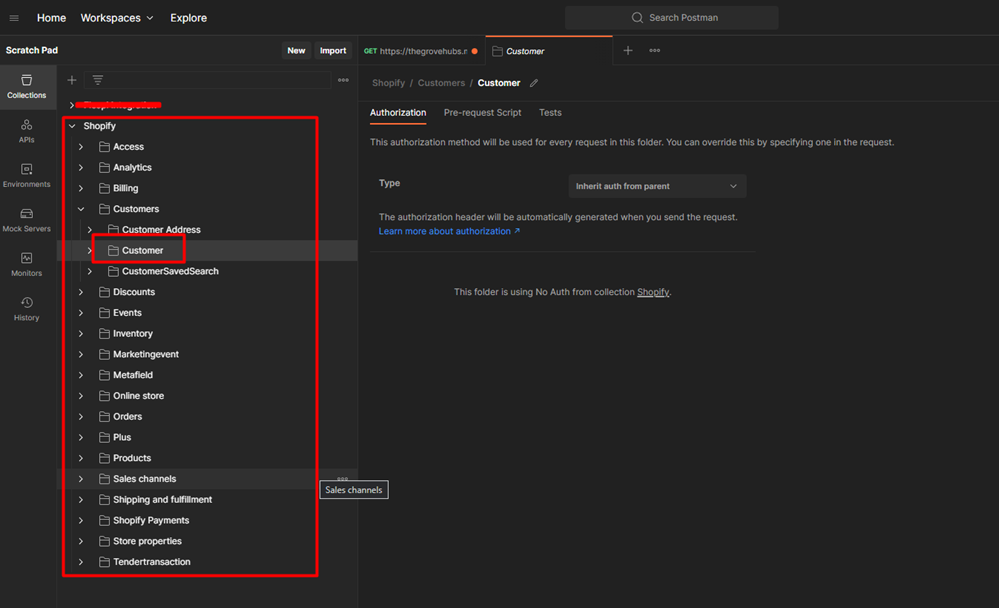The height and width of the screenshot is (608, 999).
Task: Open the Mock Servers sidebar panel
Action: (x=27, y=221)
